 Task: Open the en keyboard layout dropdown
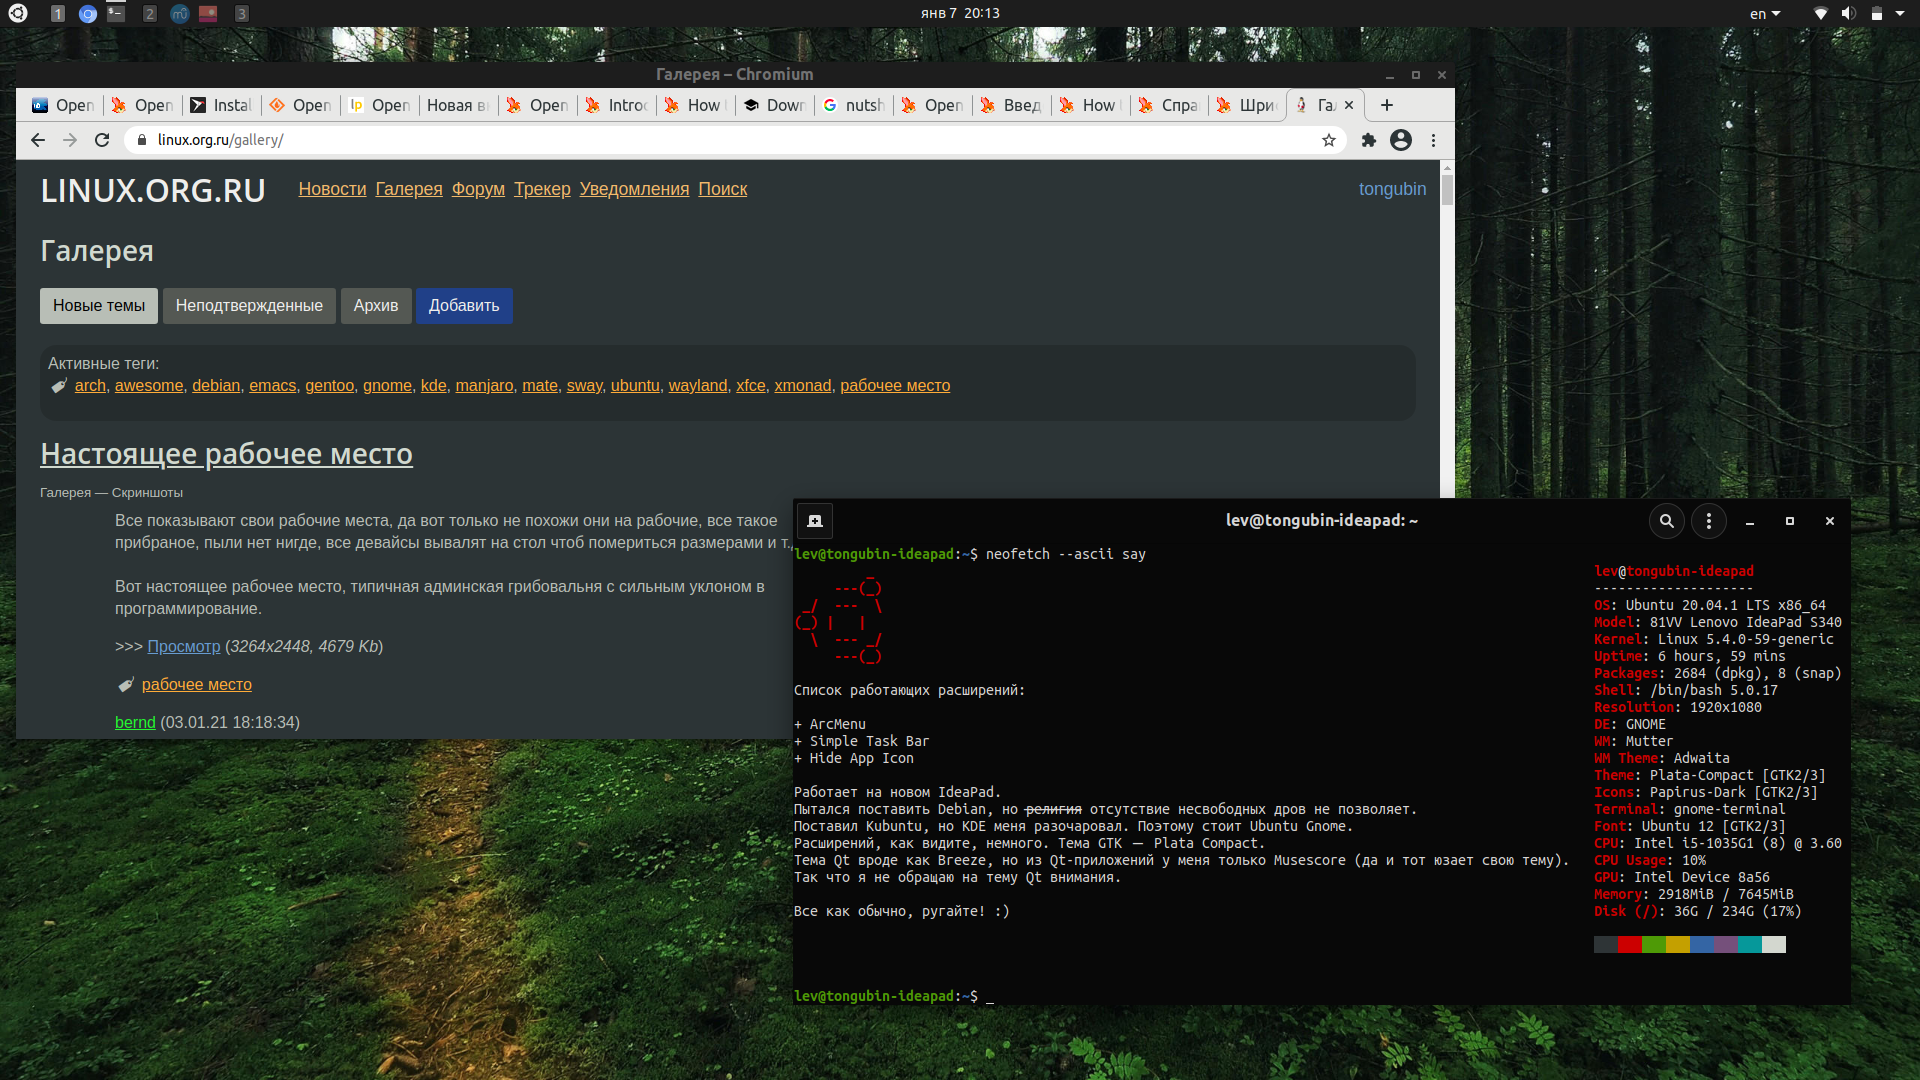pos(1765,14)
